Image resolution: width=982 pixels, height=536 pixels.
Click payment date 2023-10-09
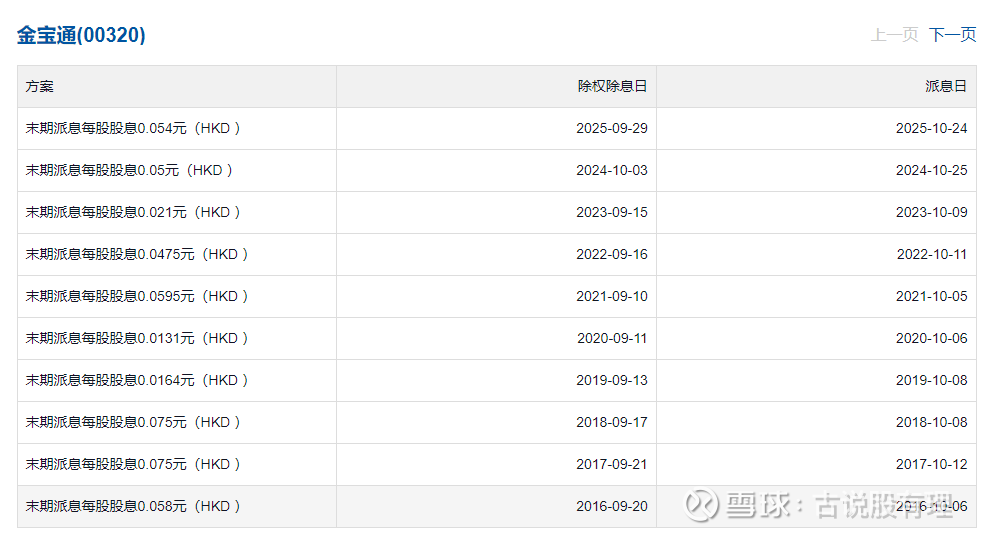(x=931, y=212)
